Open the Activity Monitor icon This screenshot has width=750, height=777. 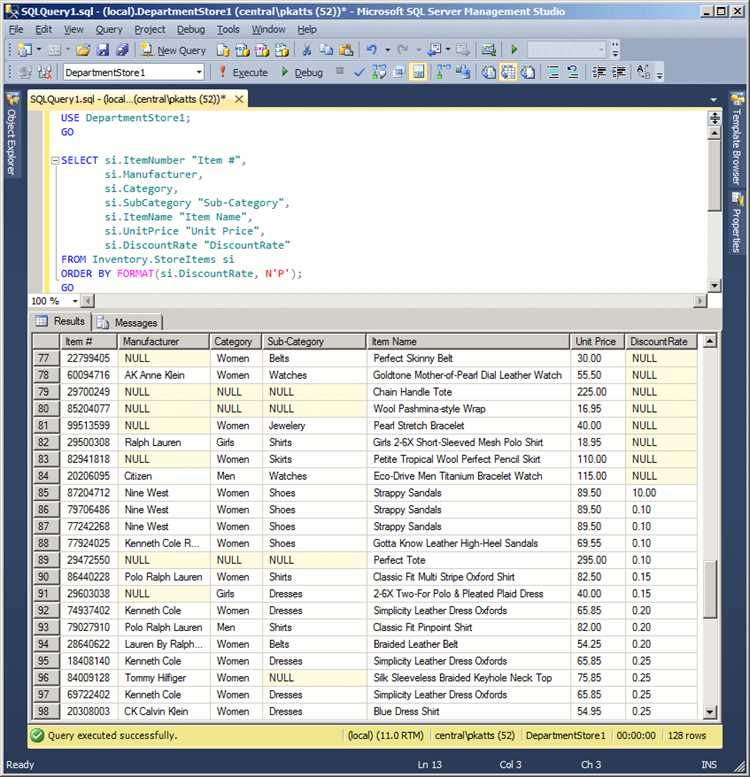pos(488,50)
